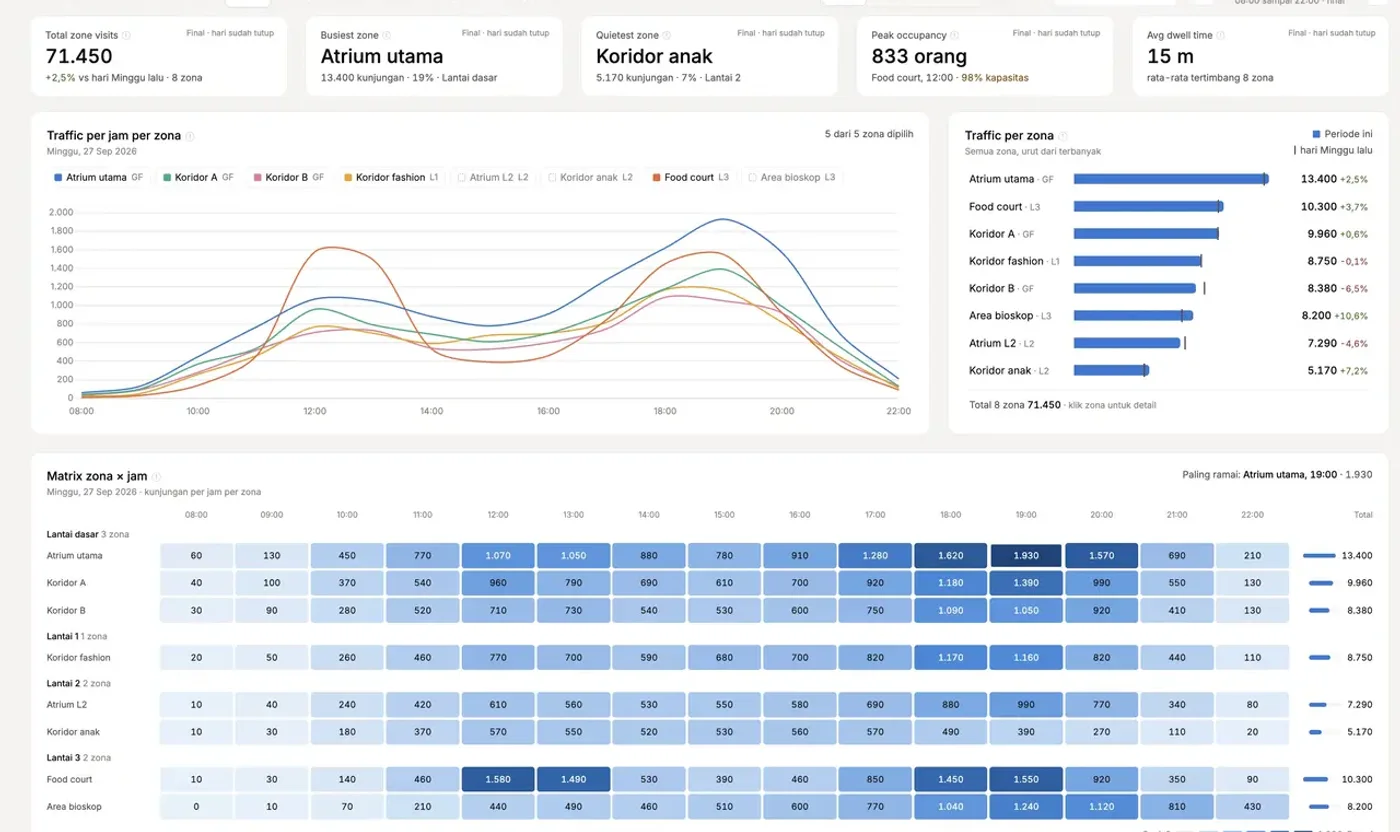Select Atrium utama bar in Traffic per zona
This screenshot has height=832, width=1400.
(x=1171, y=179)
